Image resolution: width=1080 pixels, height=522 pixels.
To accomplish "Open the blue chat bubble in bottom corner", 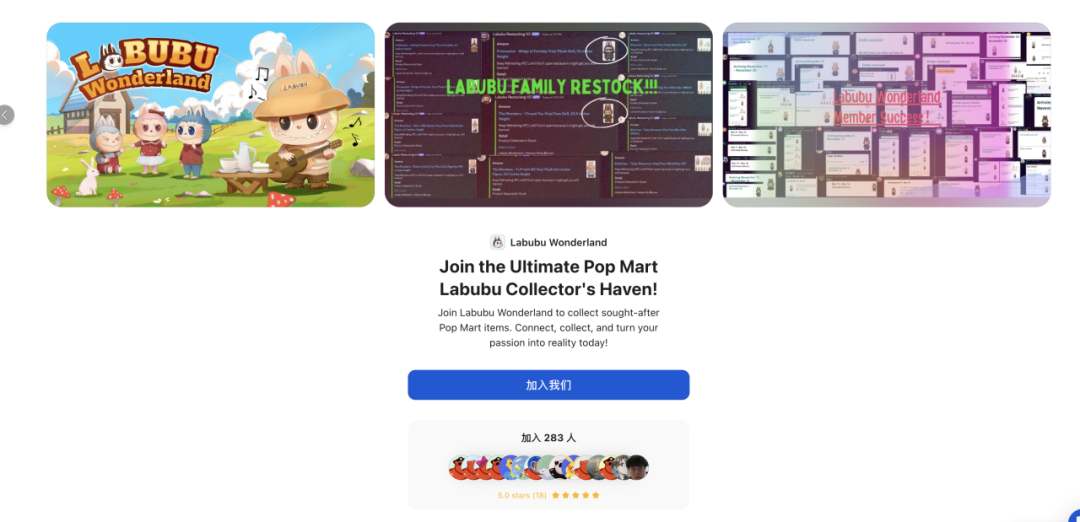I will coord(1074,516).
